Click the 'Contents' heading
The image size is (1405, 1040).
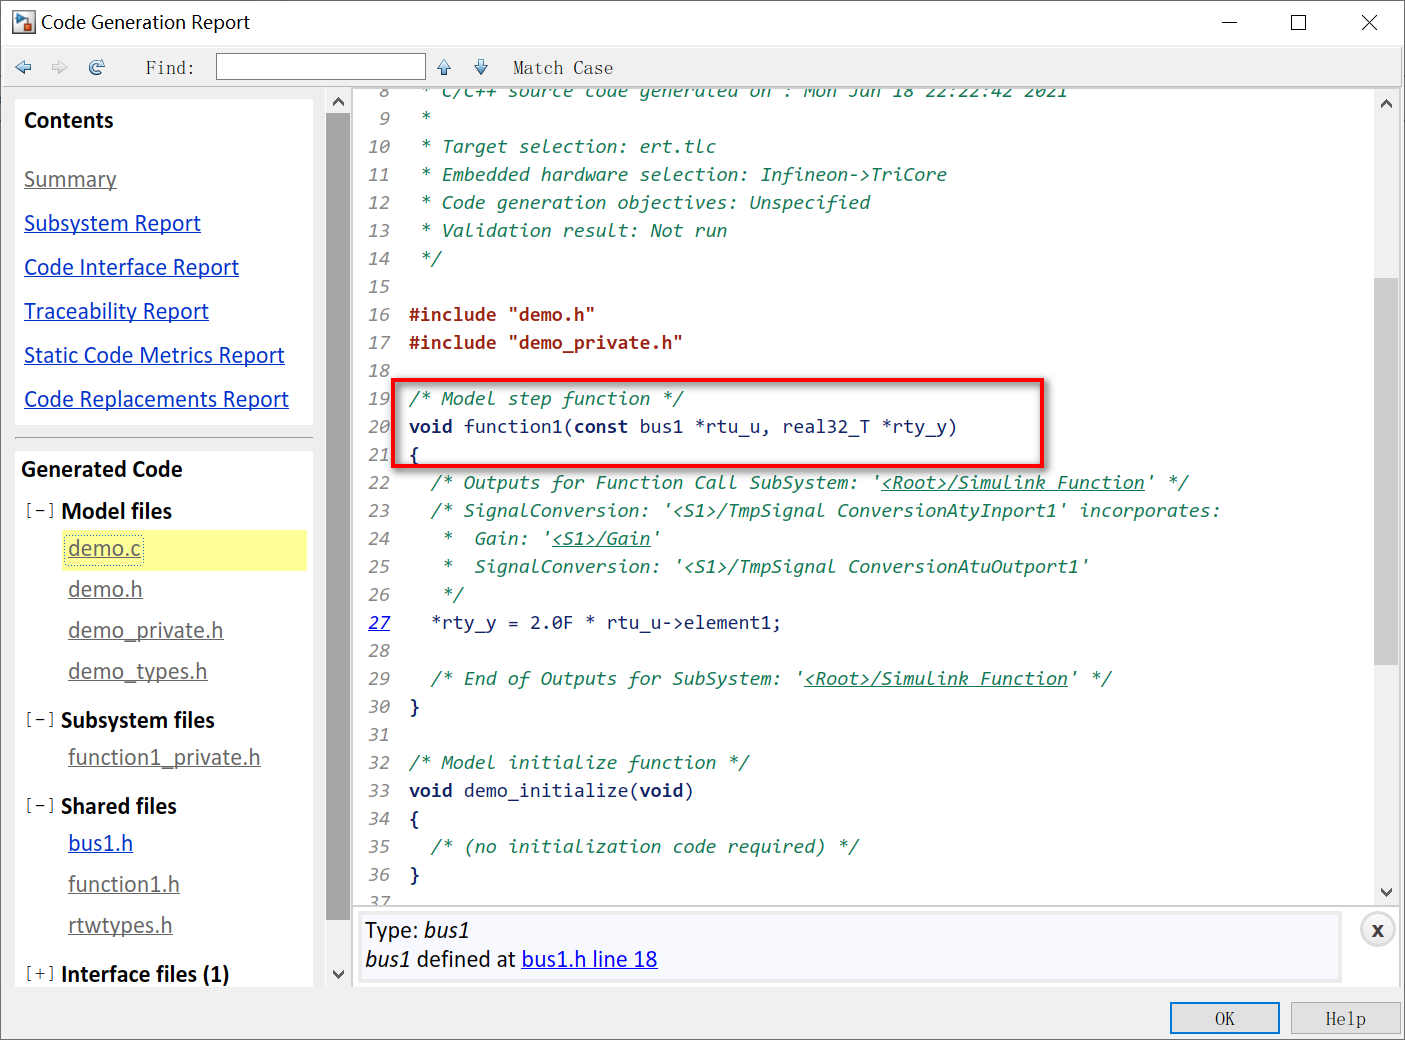click(x=69, y=121)
